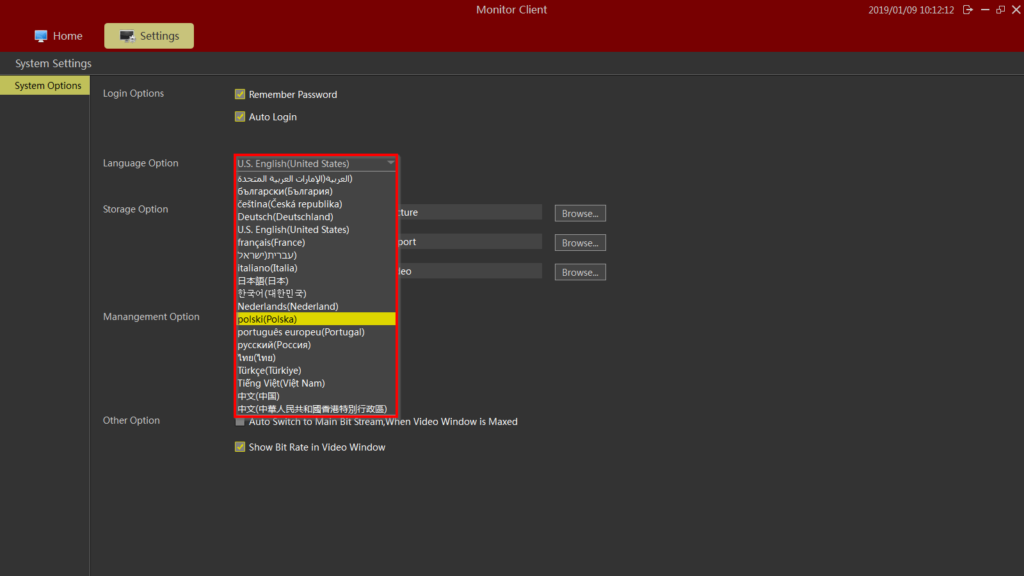This screenshot has height=576, width=1024.
Task: Click the bottom Browse button
Action: coord(580,271)
